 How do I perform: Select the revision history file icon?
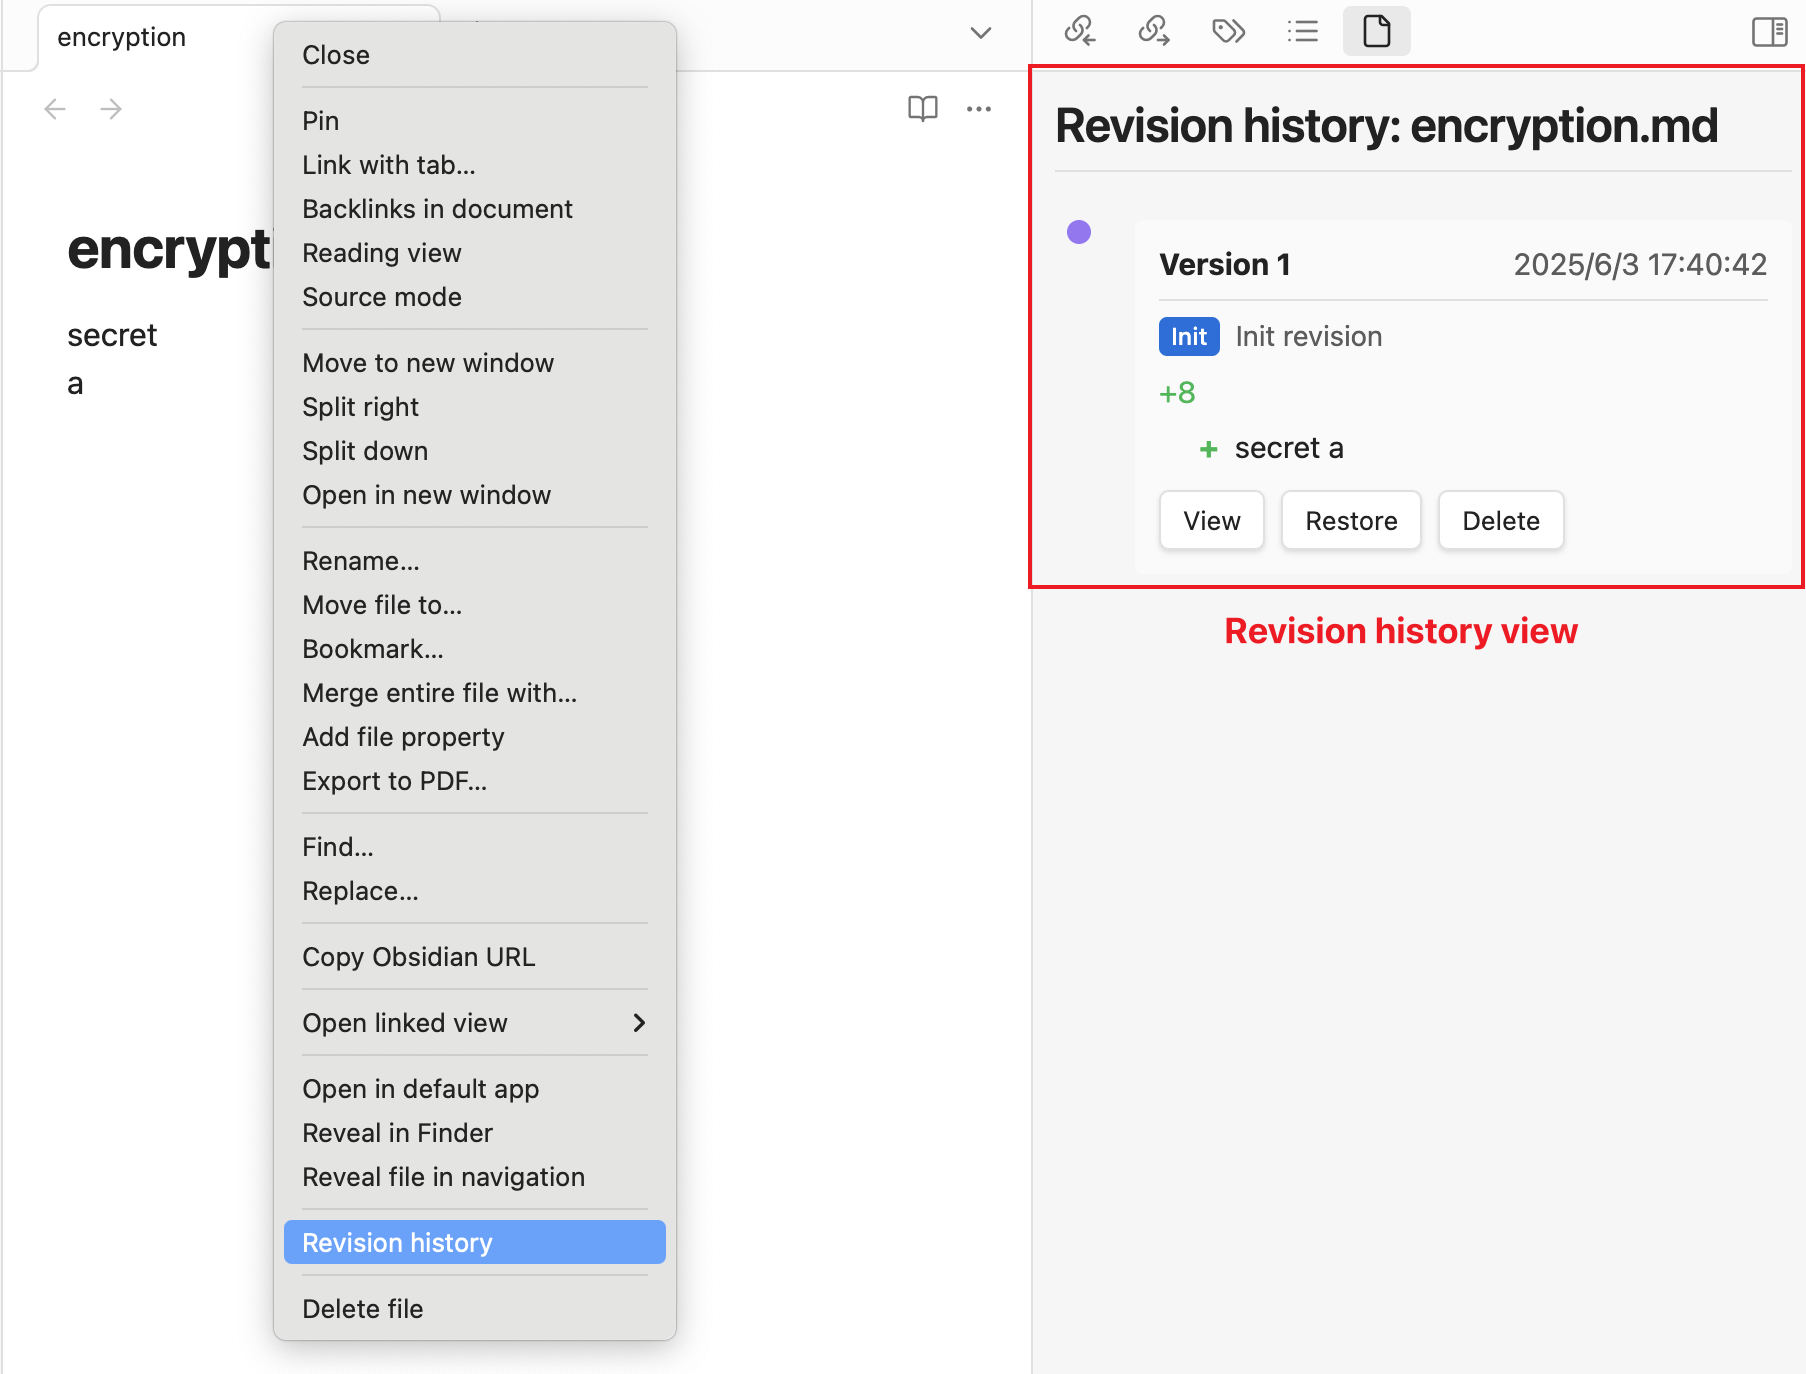[x=1377, y=31]
